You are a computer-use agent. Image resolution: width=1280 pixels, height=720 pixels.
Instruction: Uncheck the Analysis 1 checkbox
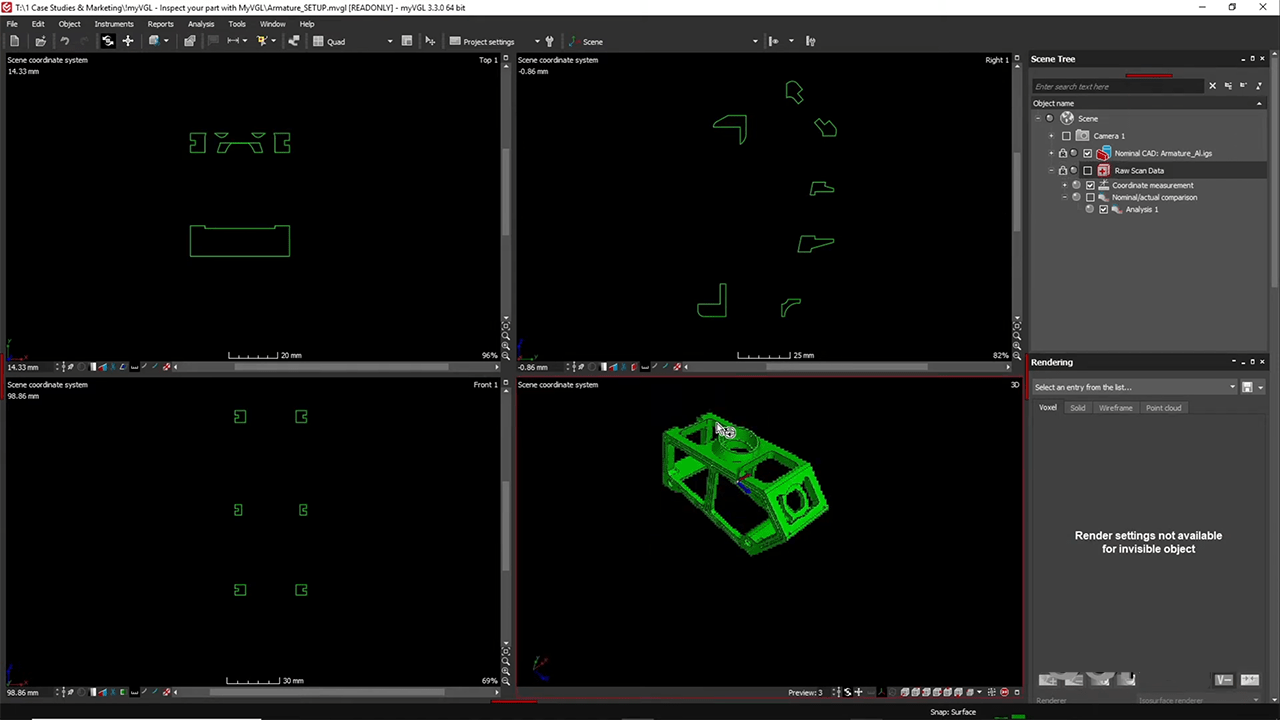1104,209
